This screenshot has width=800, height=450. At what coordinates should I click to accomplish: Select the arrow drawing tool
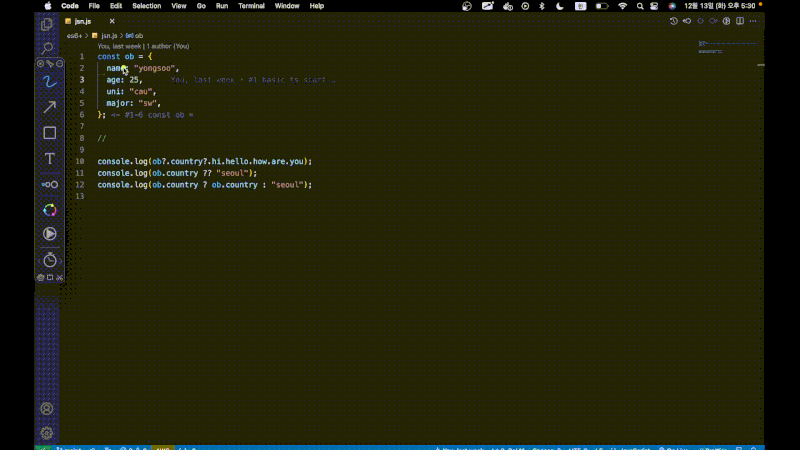click(49, 107)
